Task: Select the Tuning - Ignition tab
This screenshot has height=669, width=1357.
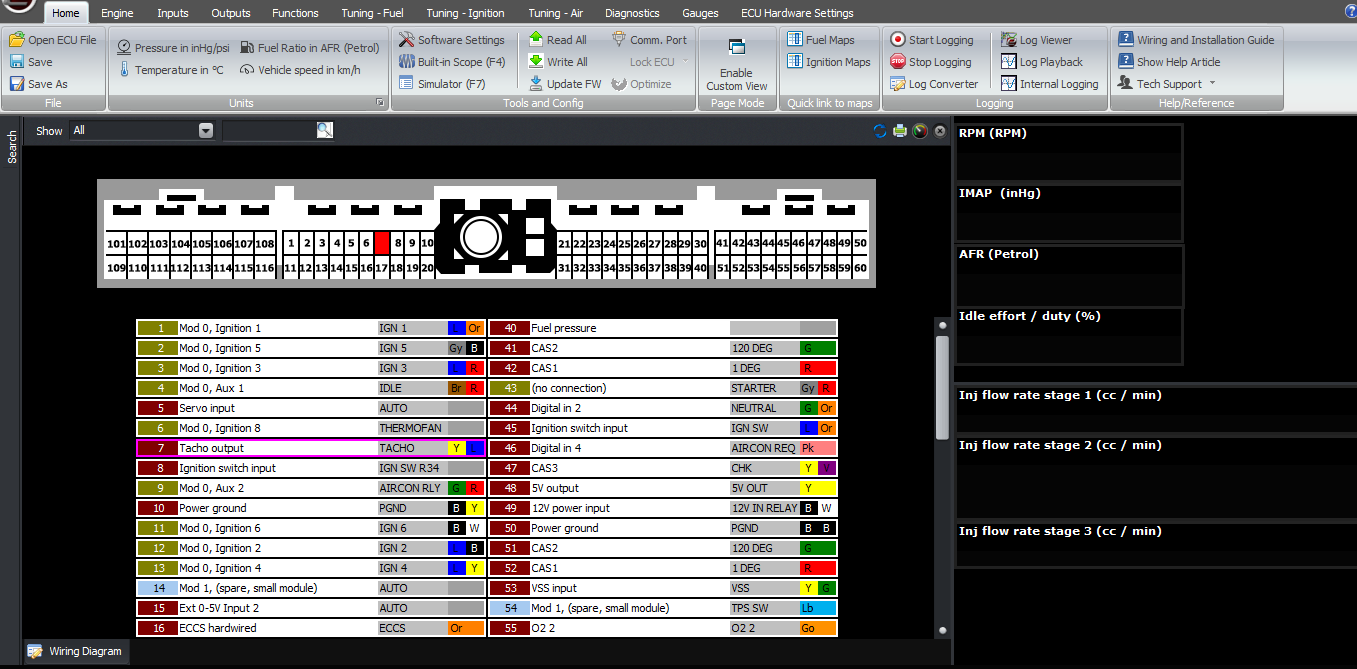Action: (x=465, y=13)
